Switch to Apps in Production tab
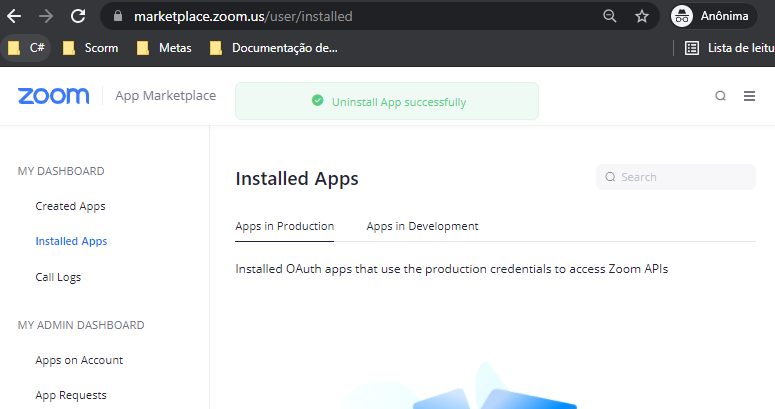Screen dimensions: 775x409 [x=285, y=227]
